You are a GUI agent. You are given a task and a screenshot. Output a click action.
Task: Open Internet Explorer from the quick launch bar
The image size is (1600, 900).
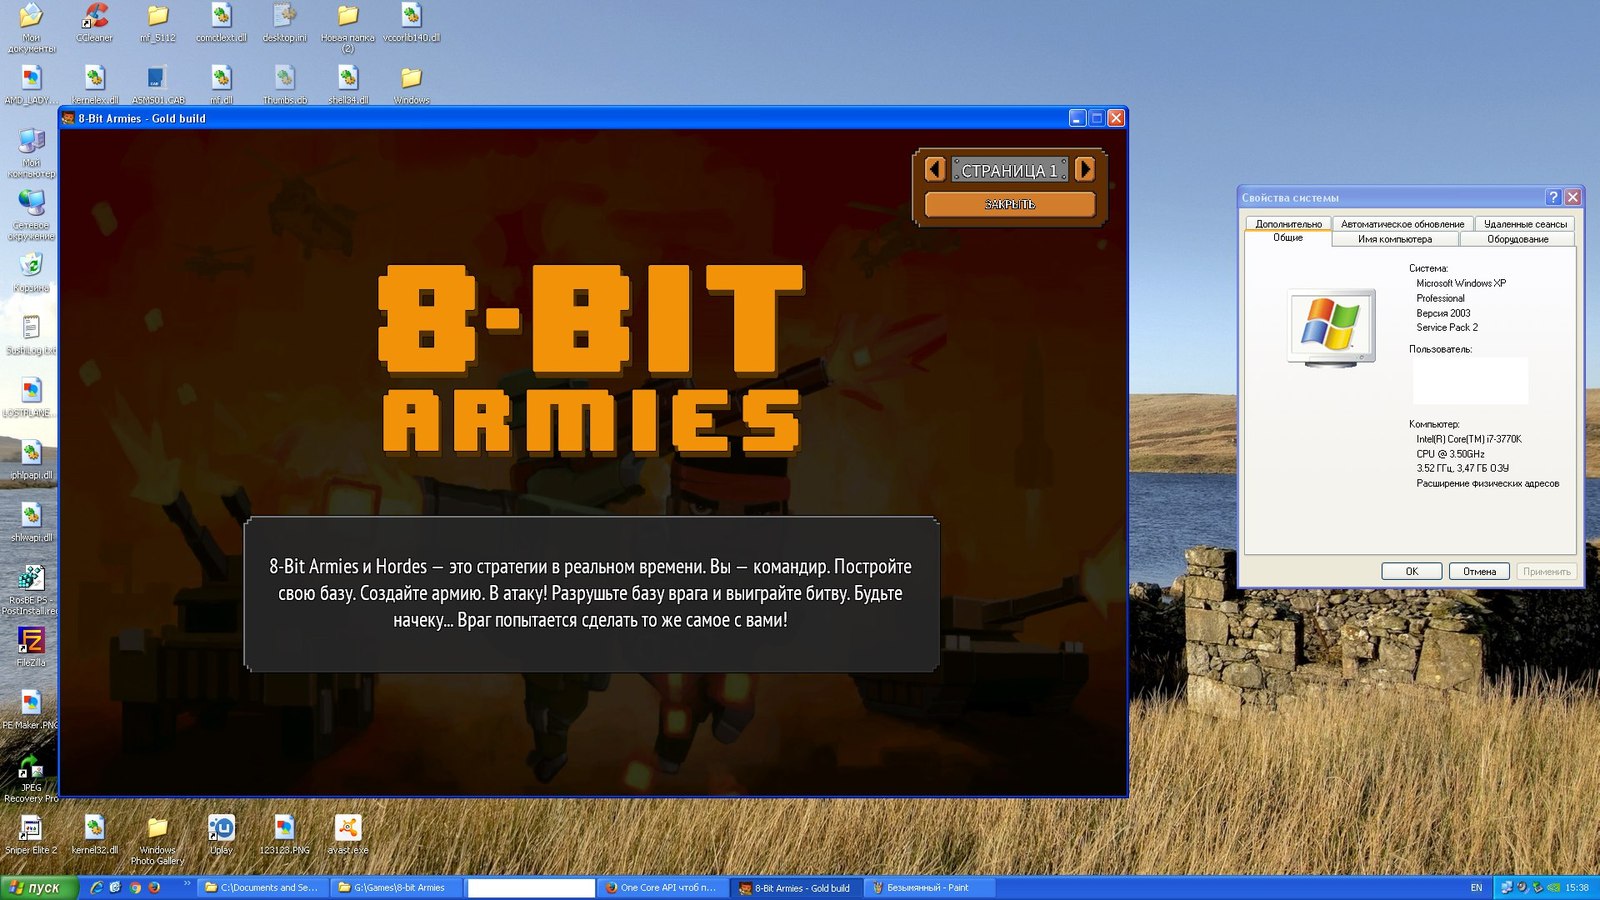(x=97, y=888)
